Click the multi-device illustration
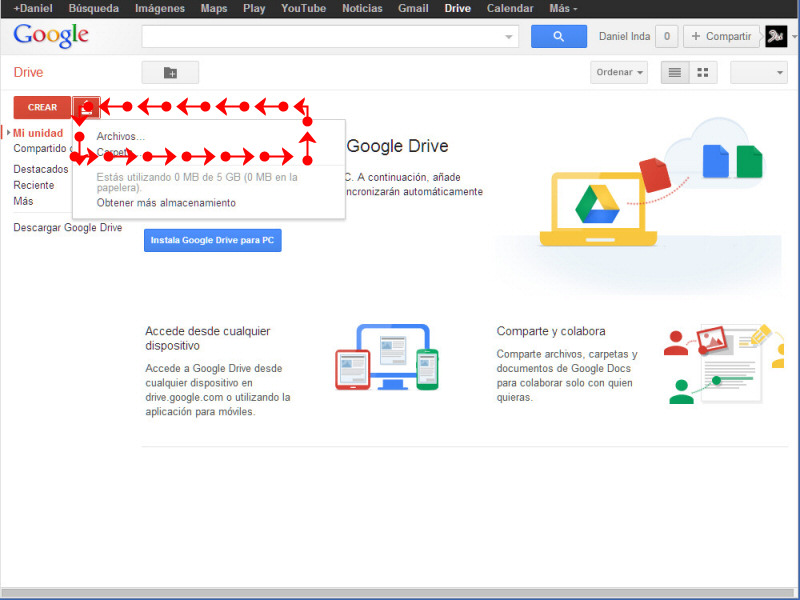800x600 pixels. (x=387, y=357)
